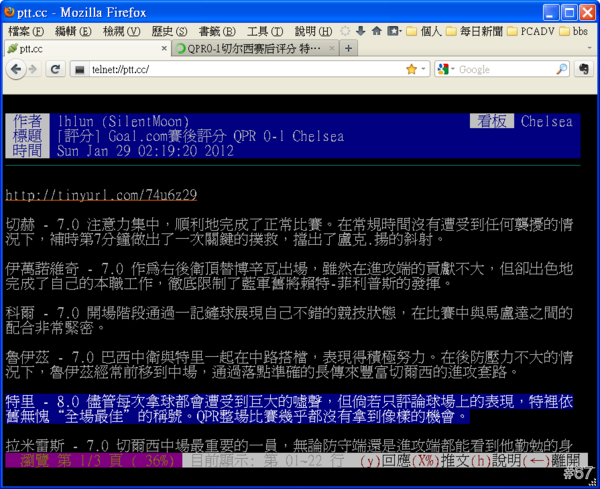Click the post title Goal.com賽後評分 QPR 0-1 Chelsea
Screen dimensions: 600x489
[x=201, y=136]
